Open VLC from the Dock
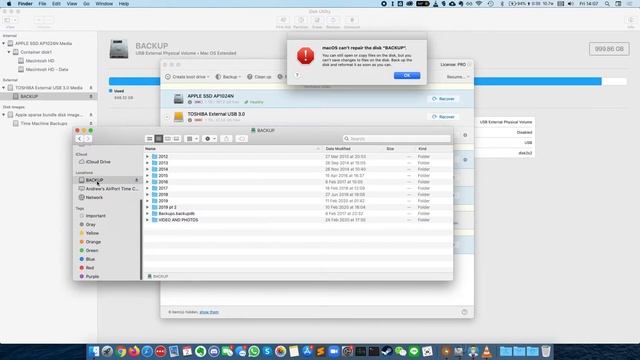 coord(487,351)
